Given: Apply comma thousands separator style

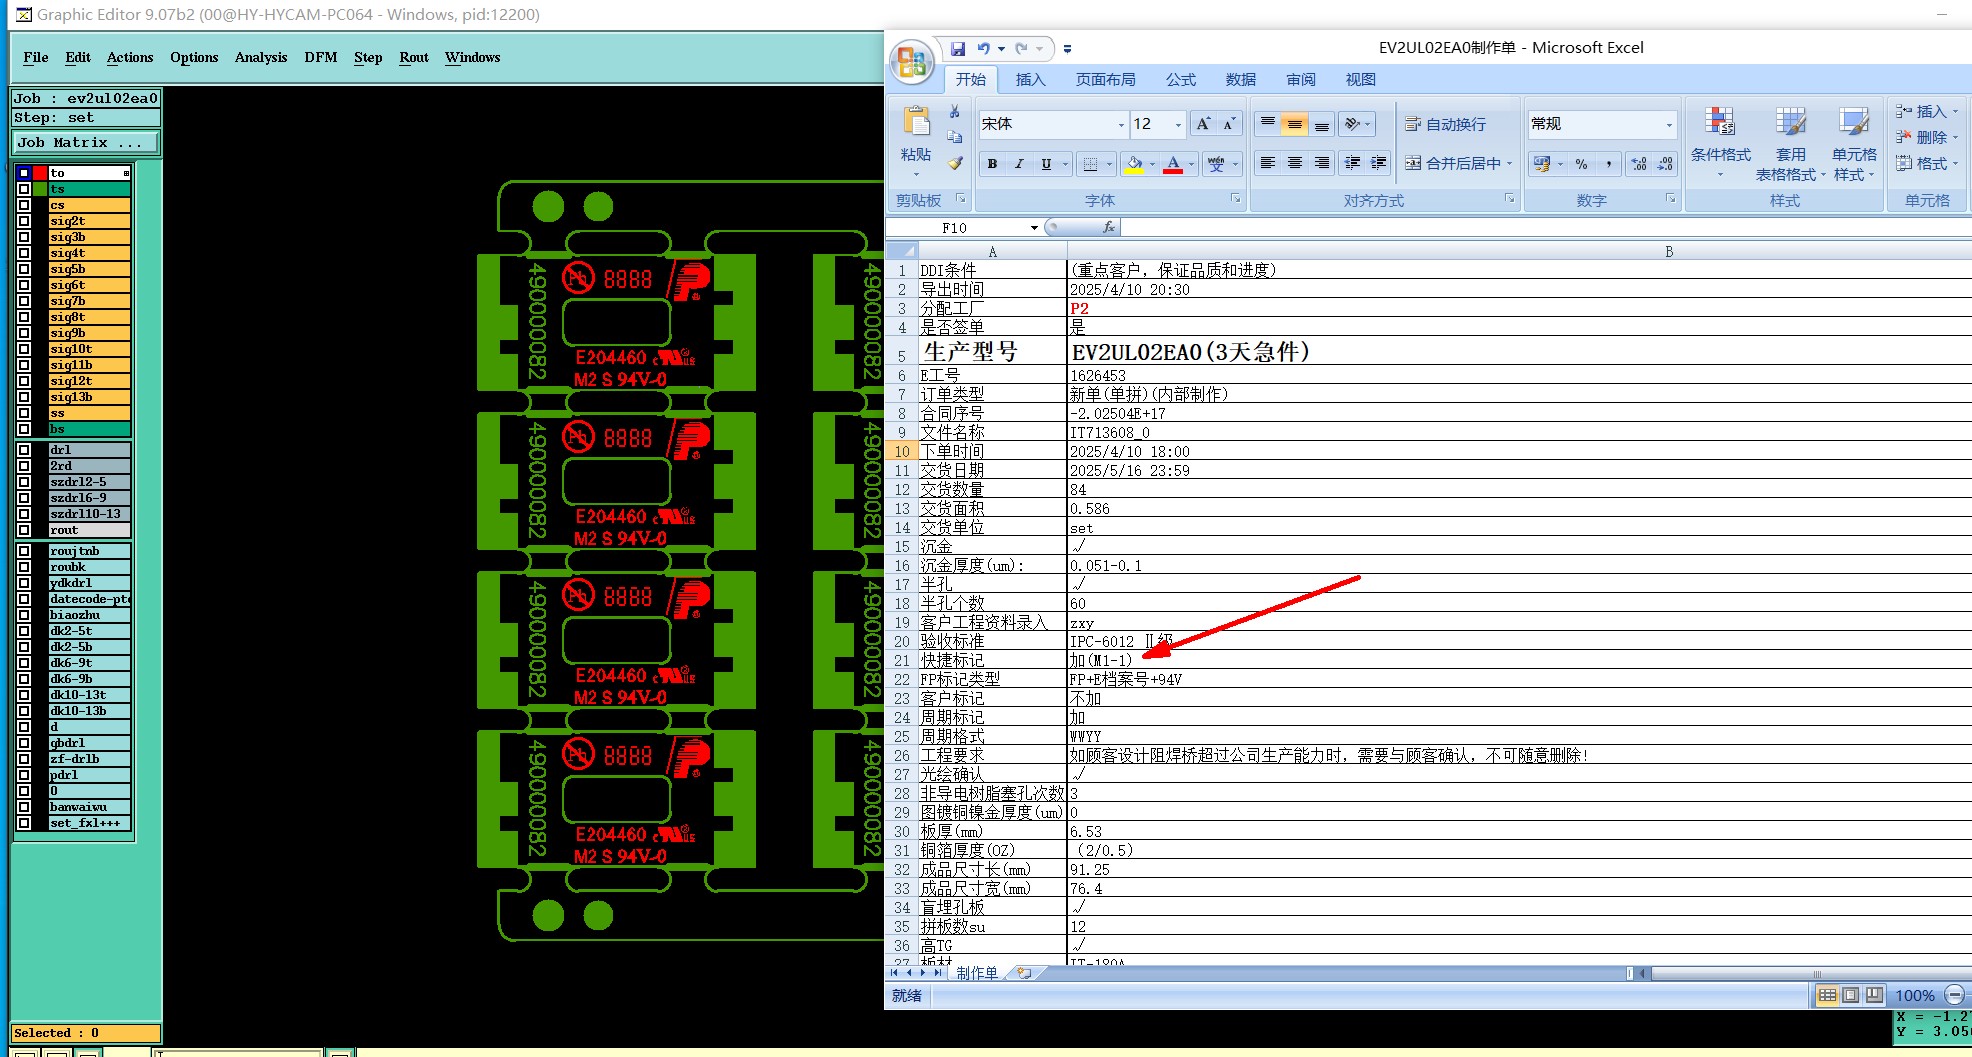Looking at the screenshot, I should [x=1608, y=164].
